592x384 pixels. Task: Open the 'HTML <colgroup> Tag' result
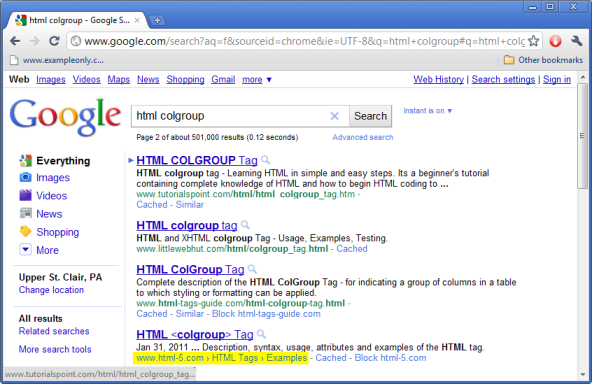(x=194, y=335)
